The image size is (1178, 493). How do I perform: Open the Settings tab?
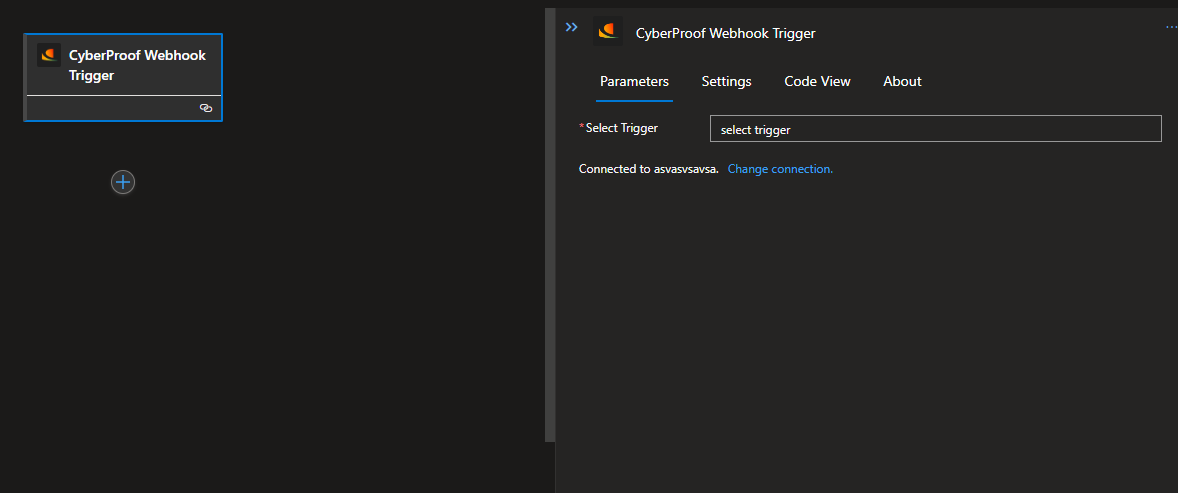point(726,81)
